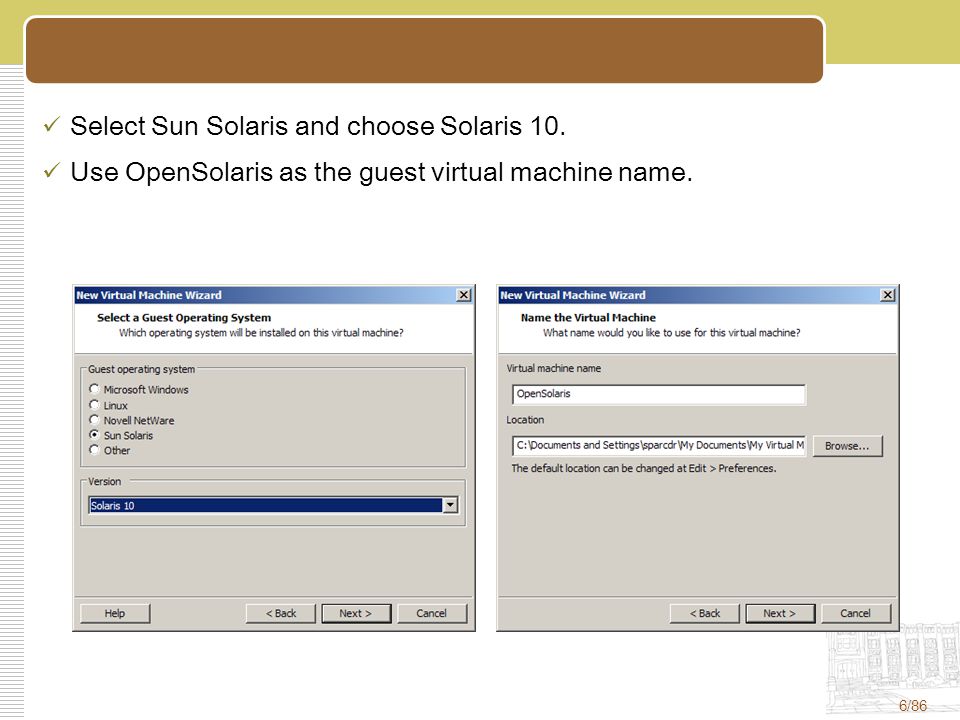The height and width of the screenshot is (720, 960).
Task: Click the Location path input field
Action: [659, 446]
